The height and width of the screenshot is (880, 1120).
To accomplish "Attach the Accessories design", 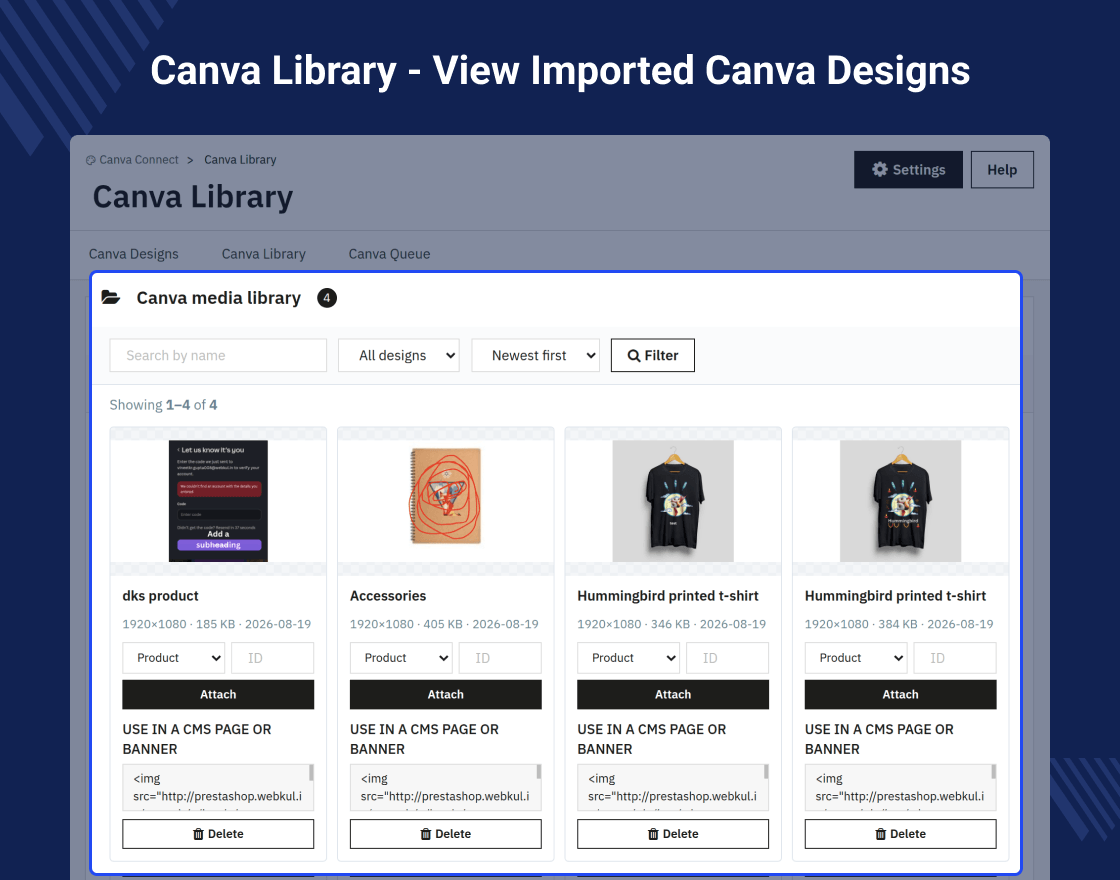I will pos(446,694).
